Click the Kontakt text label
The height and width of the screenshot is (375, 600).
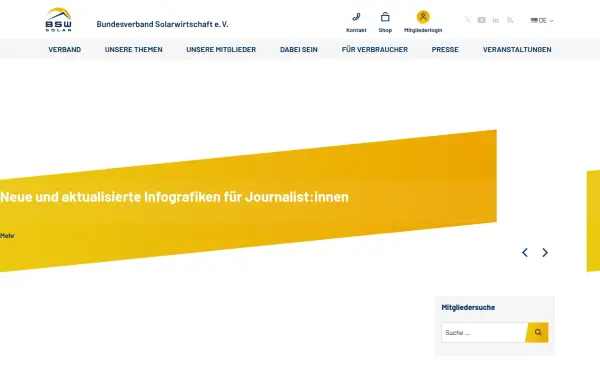pyautogui.click(x=356, y=30)
